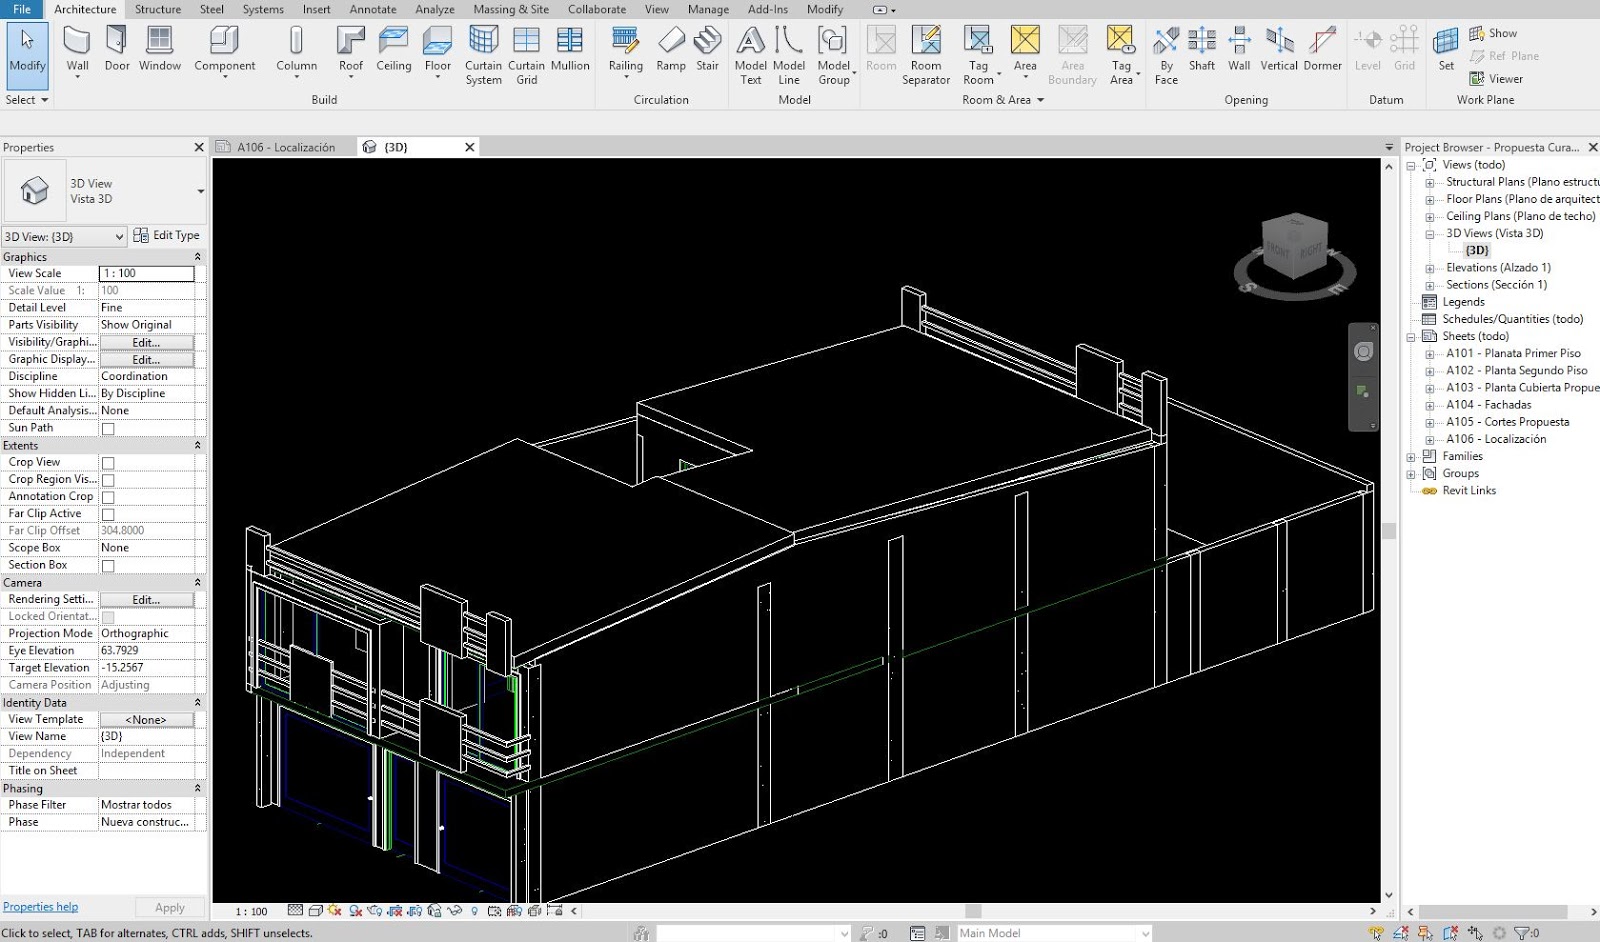Collapse the 3D Views (Vista 3D) branch
The width and height of the screenshot is (1600, 942).
coord(1432,232)
